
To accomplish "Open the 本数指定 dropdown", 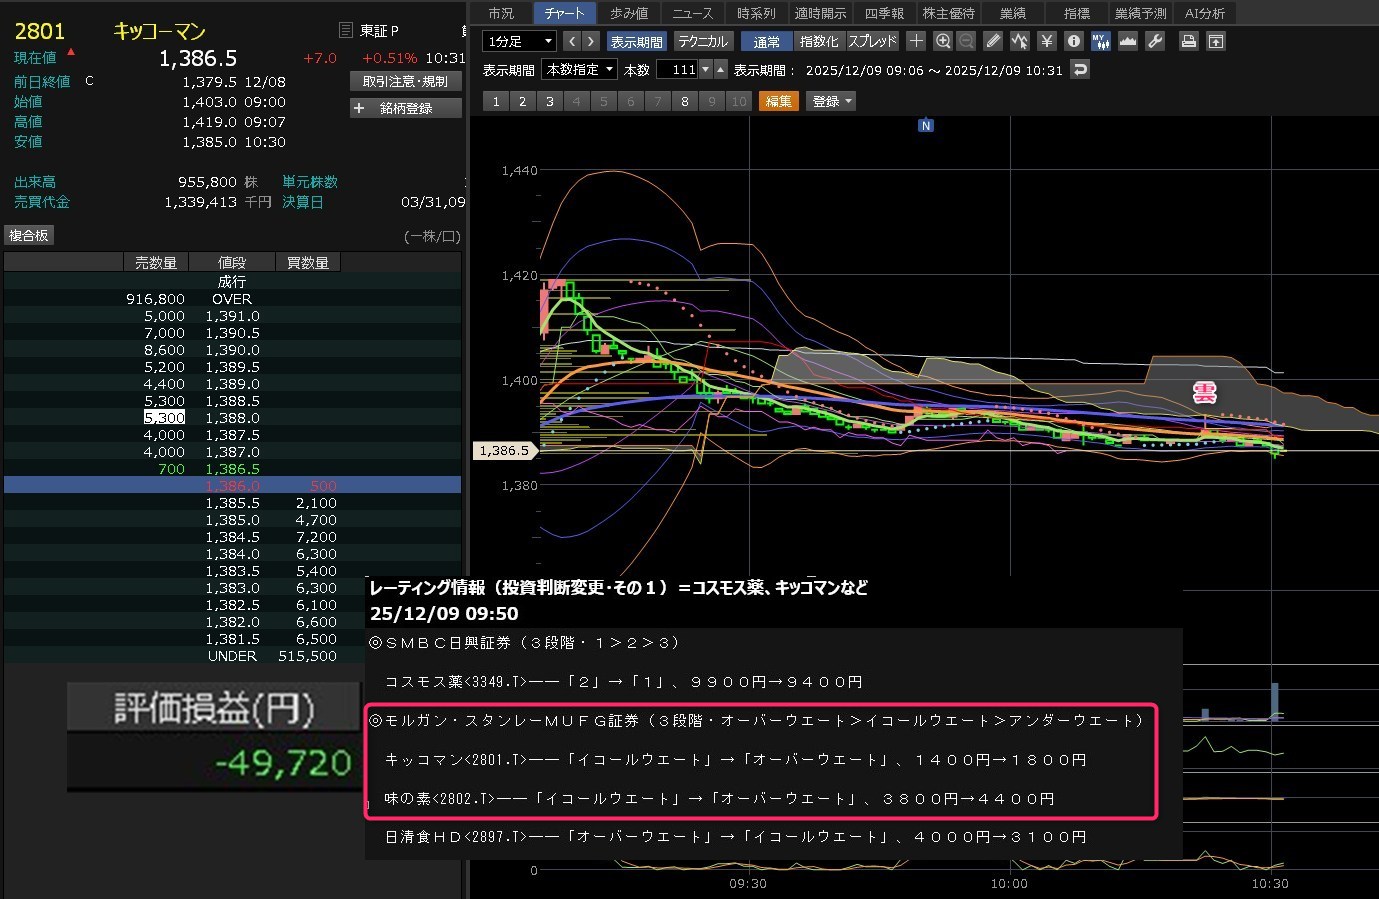I will pyautogui.click(x=579, y=70).
